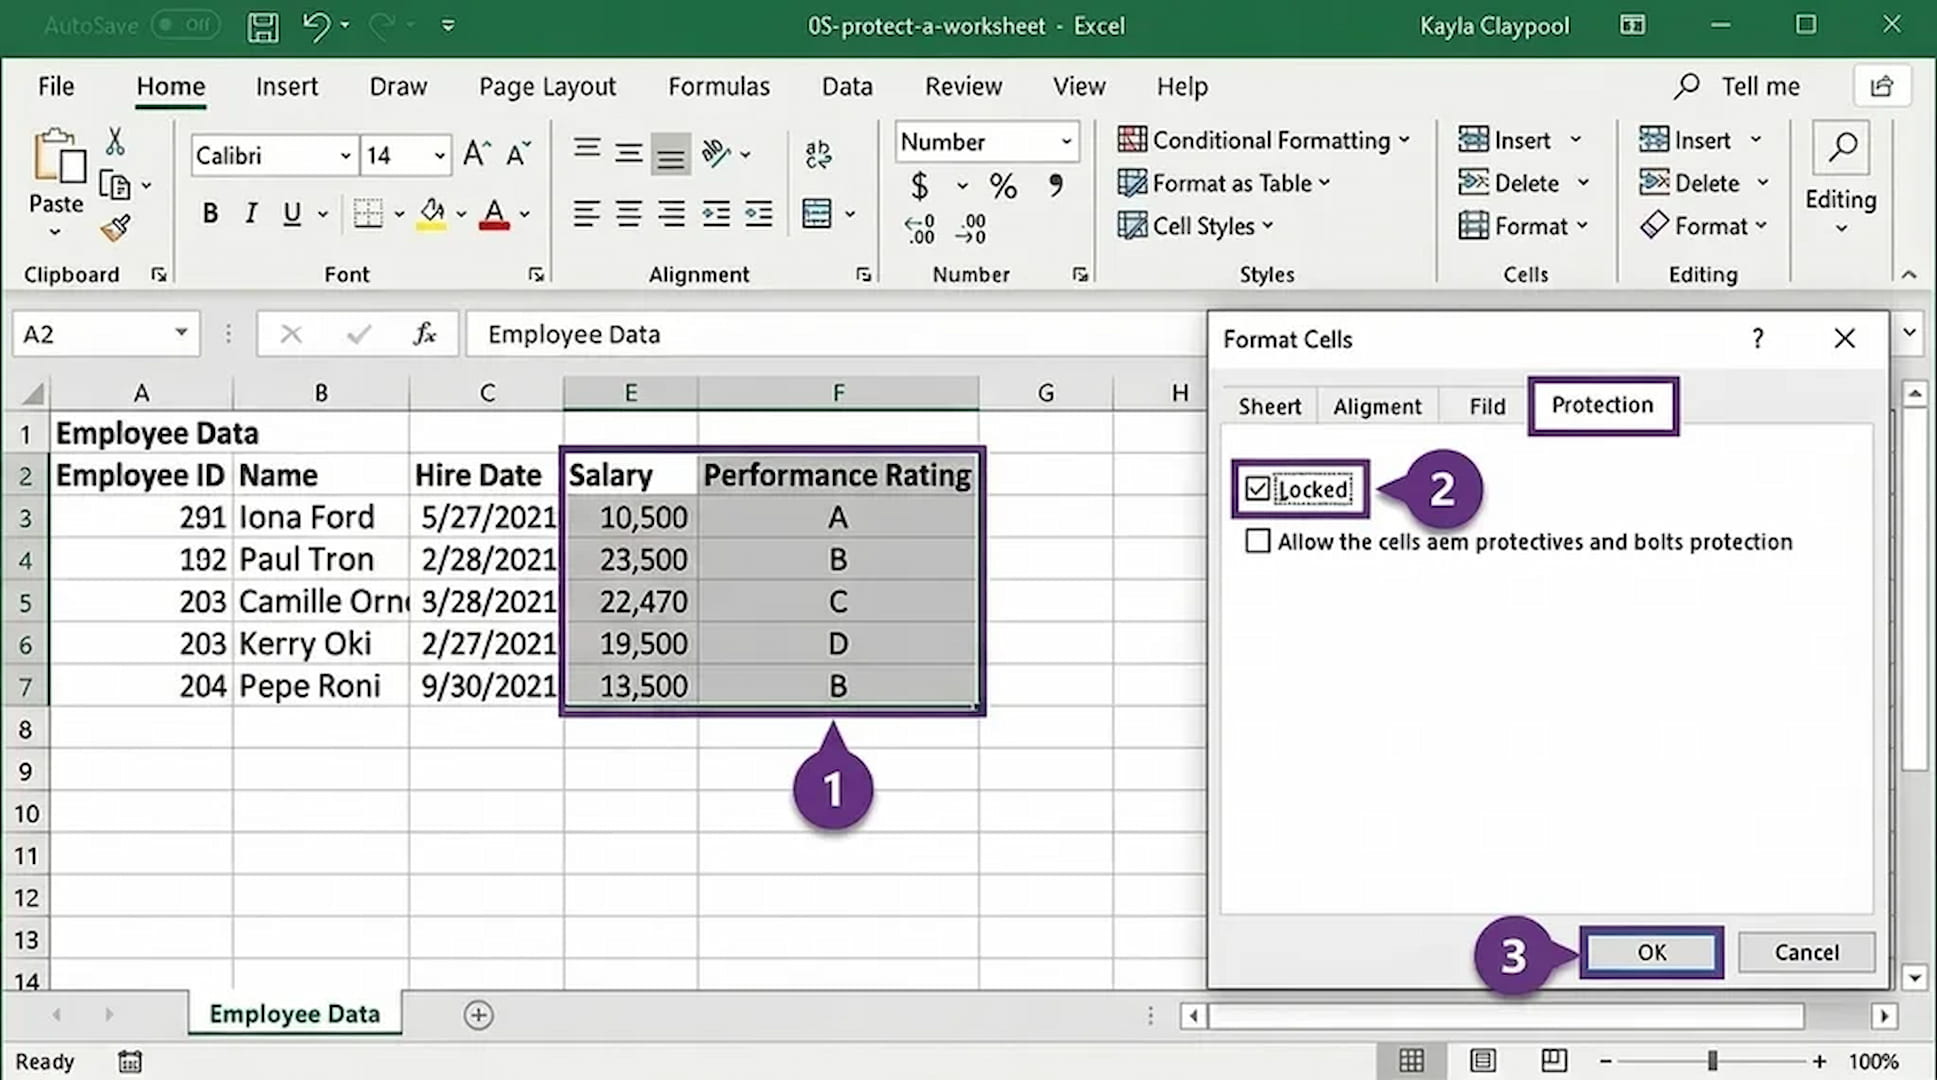Open the Calibri font name dropdown
This screenshot has width=1937, height=1080.
[345, 155]
